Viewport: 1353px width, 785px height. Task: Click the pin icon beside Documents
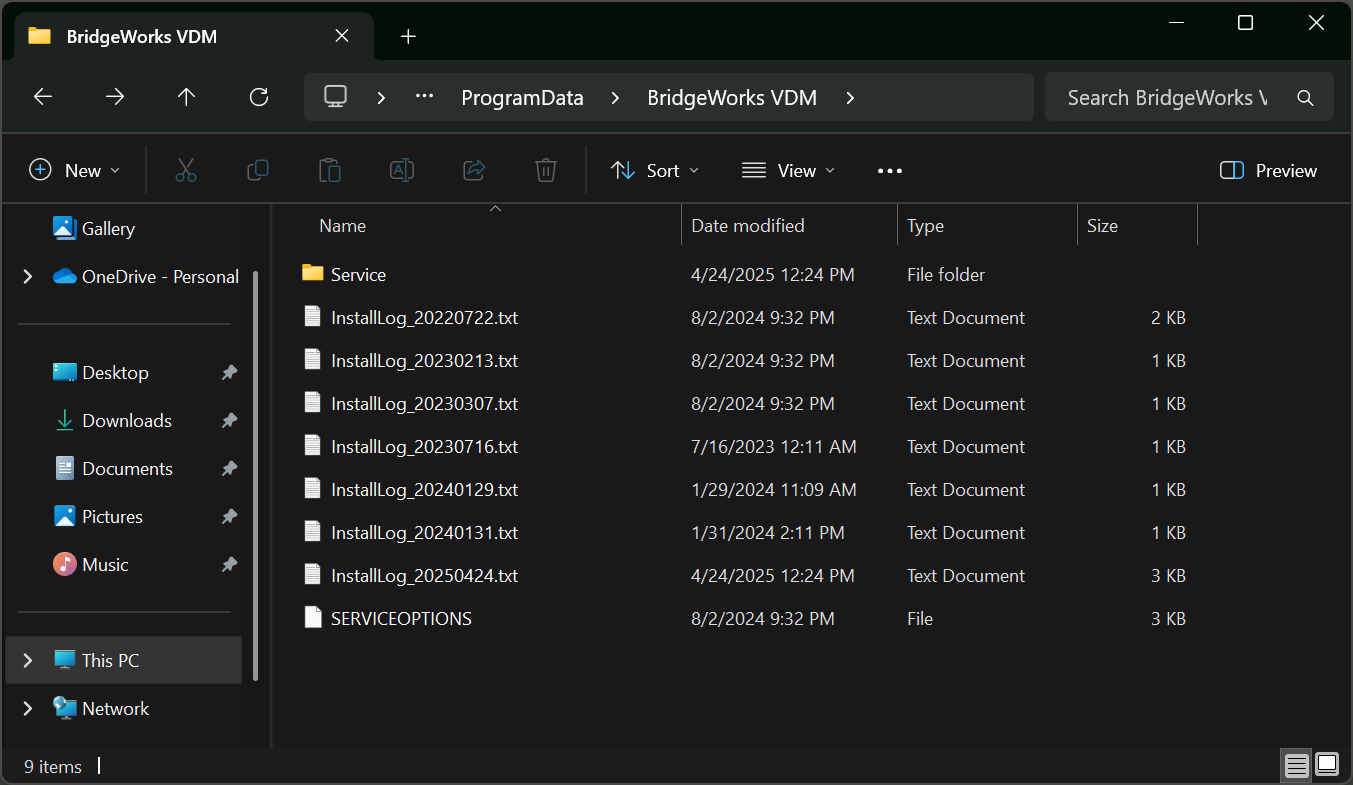pos(229,469)
